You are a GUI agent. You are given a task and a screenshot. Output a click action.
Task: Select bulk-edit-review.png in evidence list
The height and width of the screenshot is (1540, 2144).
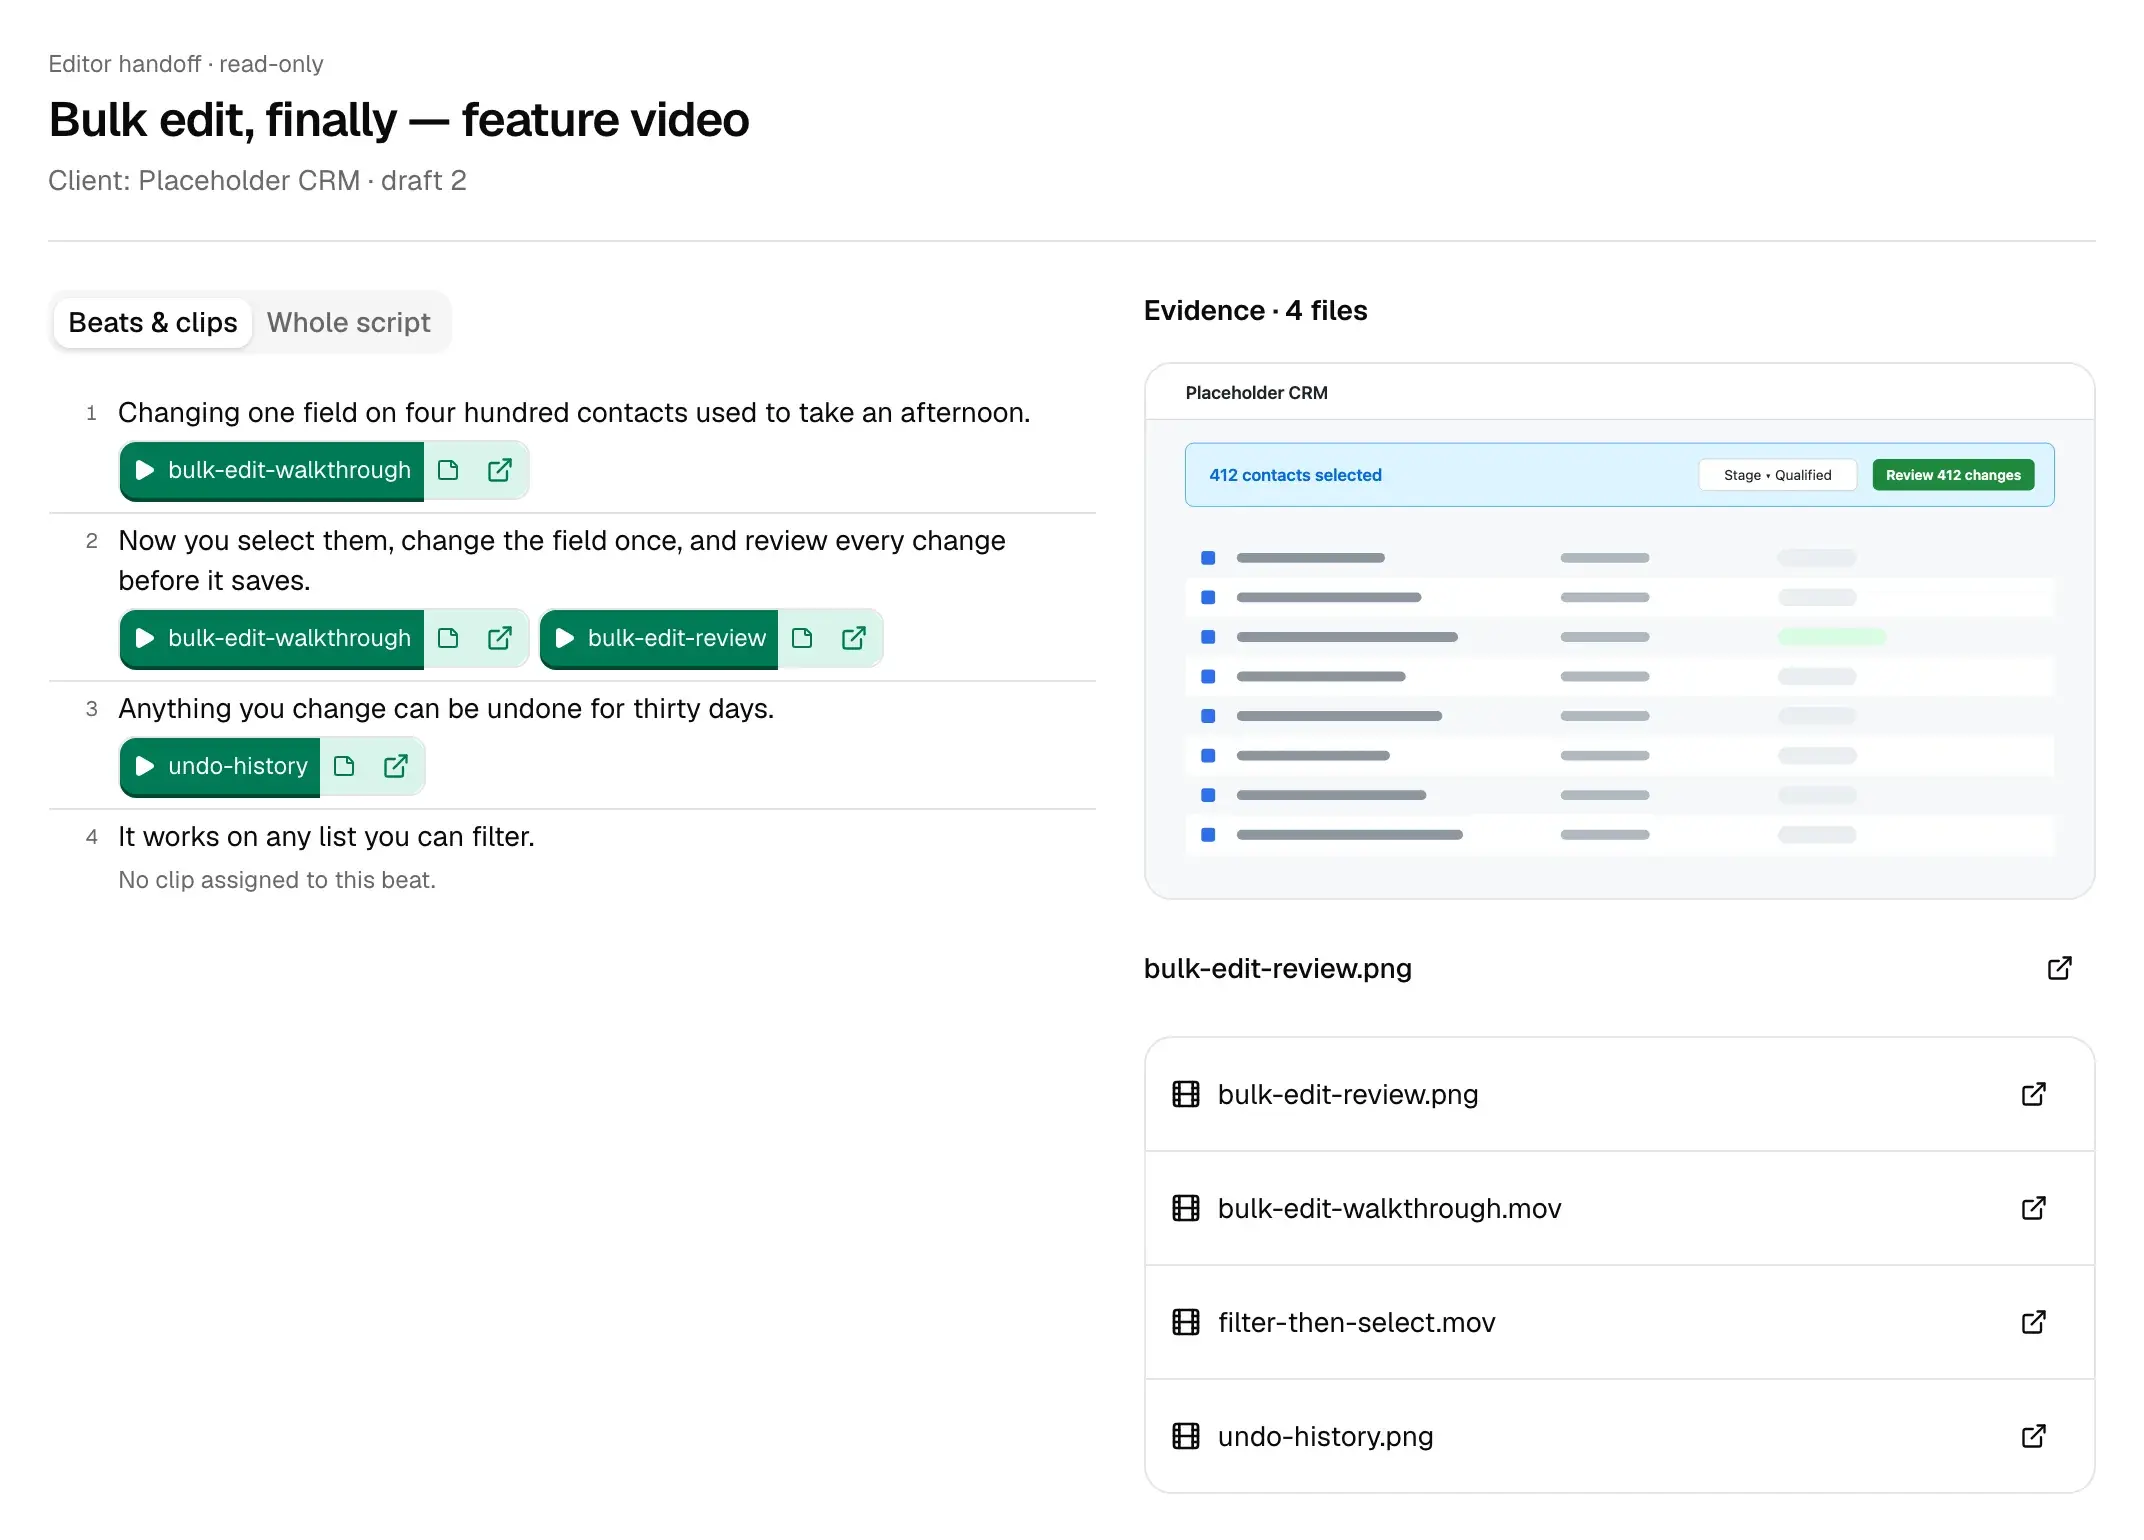click(1619, 1094)
